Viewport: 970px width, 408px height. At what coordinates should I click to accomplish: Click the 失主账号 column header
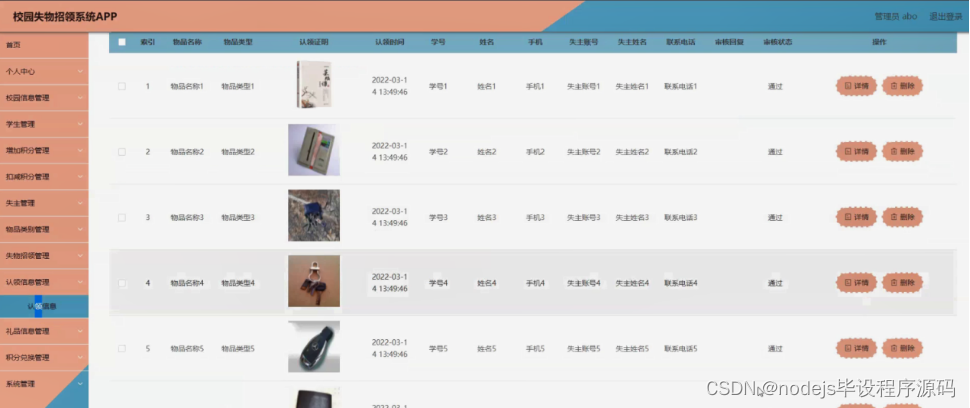point(583,42)
